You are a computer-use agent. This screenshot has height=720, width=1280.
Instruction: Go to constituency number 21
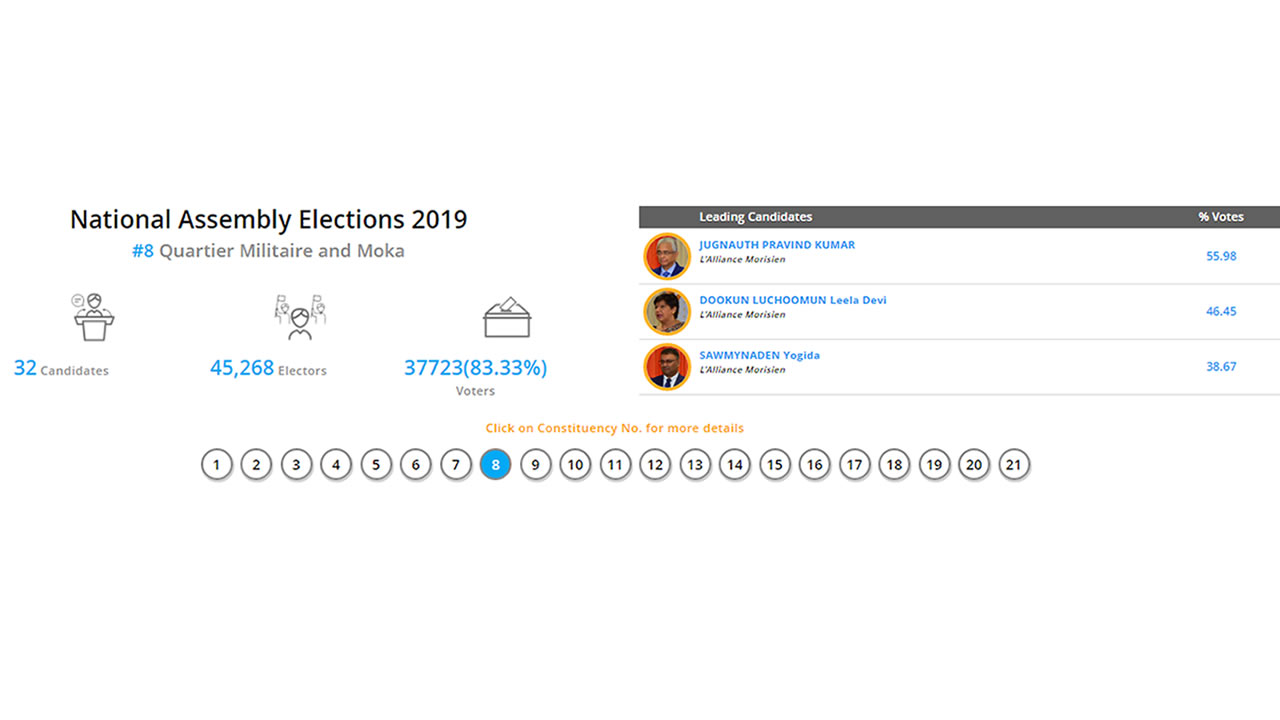click(x=1014, y=465)
